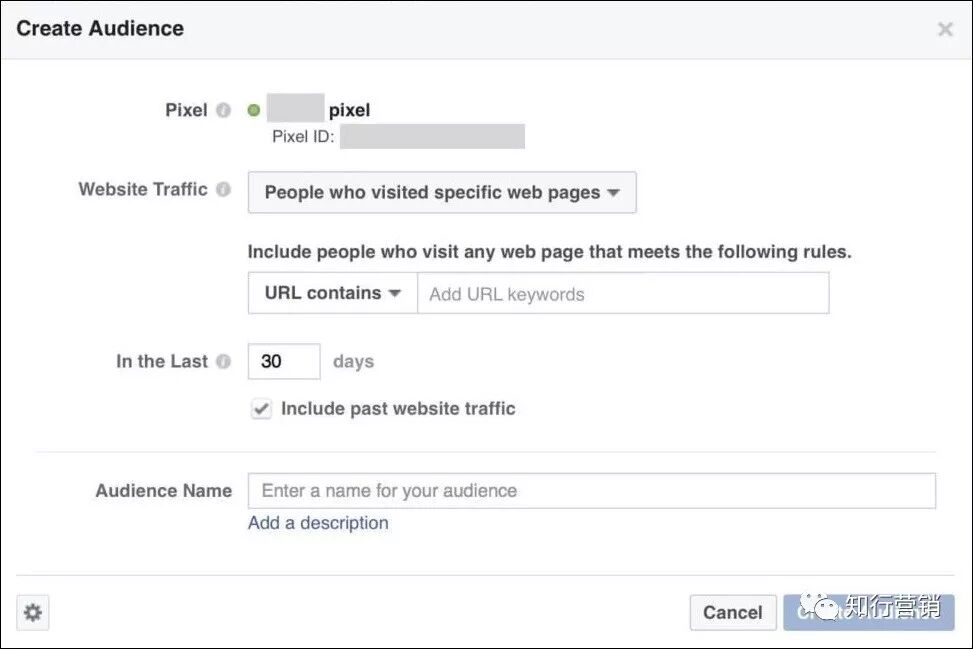
Task: Click the Cancel button
Action: pos(733,612)
